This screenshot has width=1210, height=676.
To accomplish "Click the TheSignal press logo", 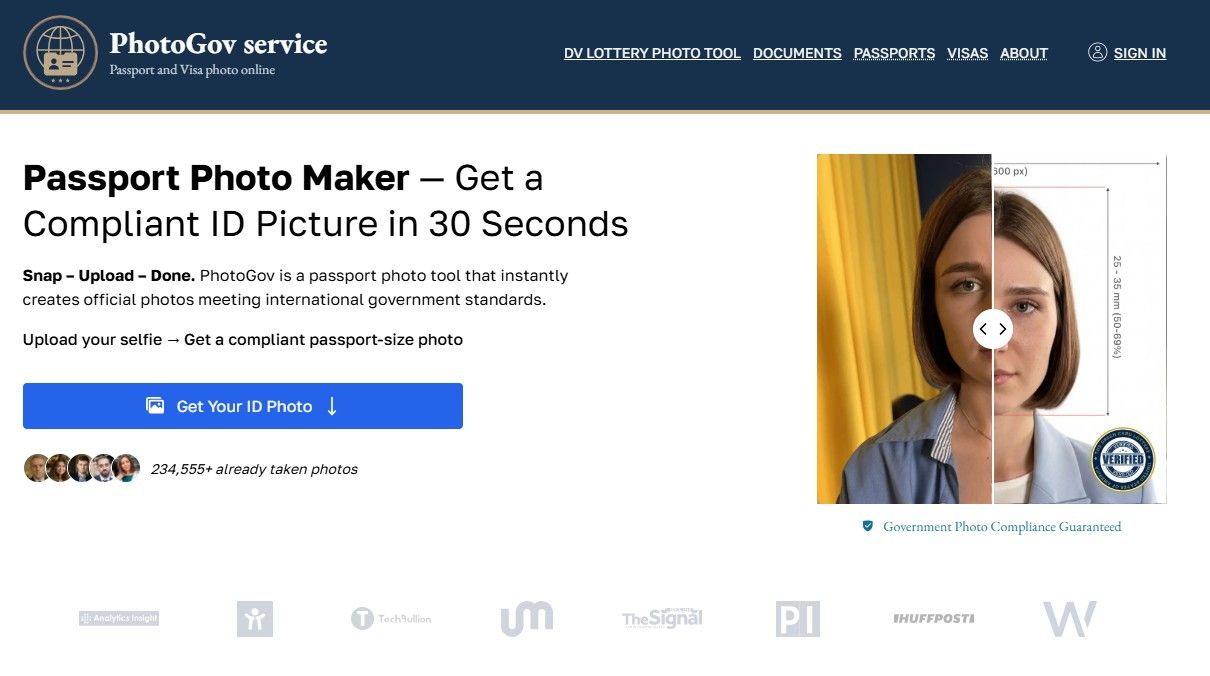I will click(662, 619).
